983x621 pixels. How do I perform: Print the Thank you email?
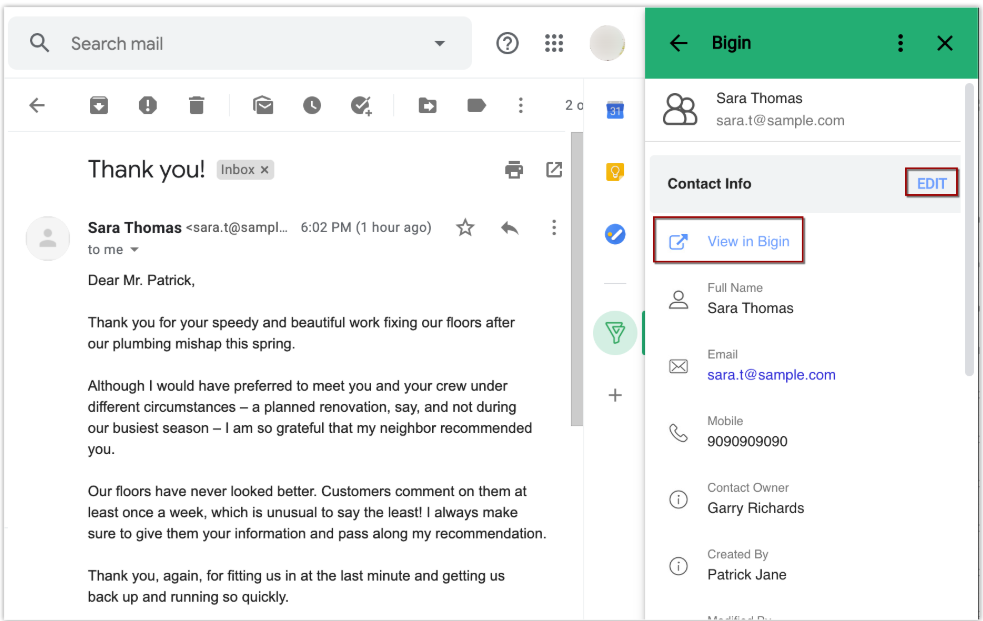coord(514,169)
